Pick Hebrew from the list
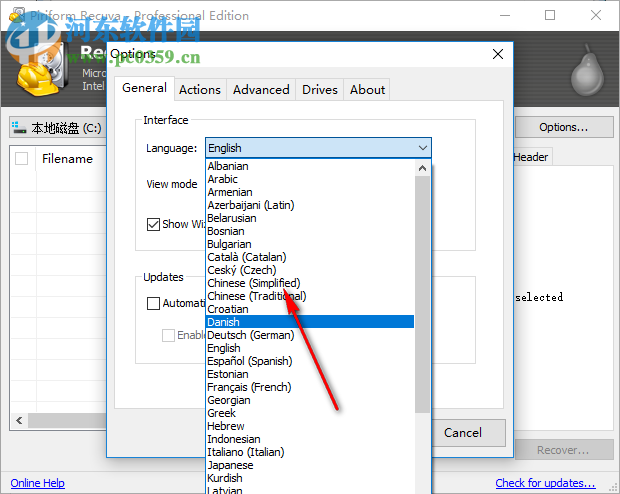Screen dimensions: 620x494 tap(310, 426)
